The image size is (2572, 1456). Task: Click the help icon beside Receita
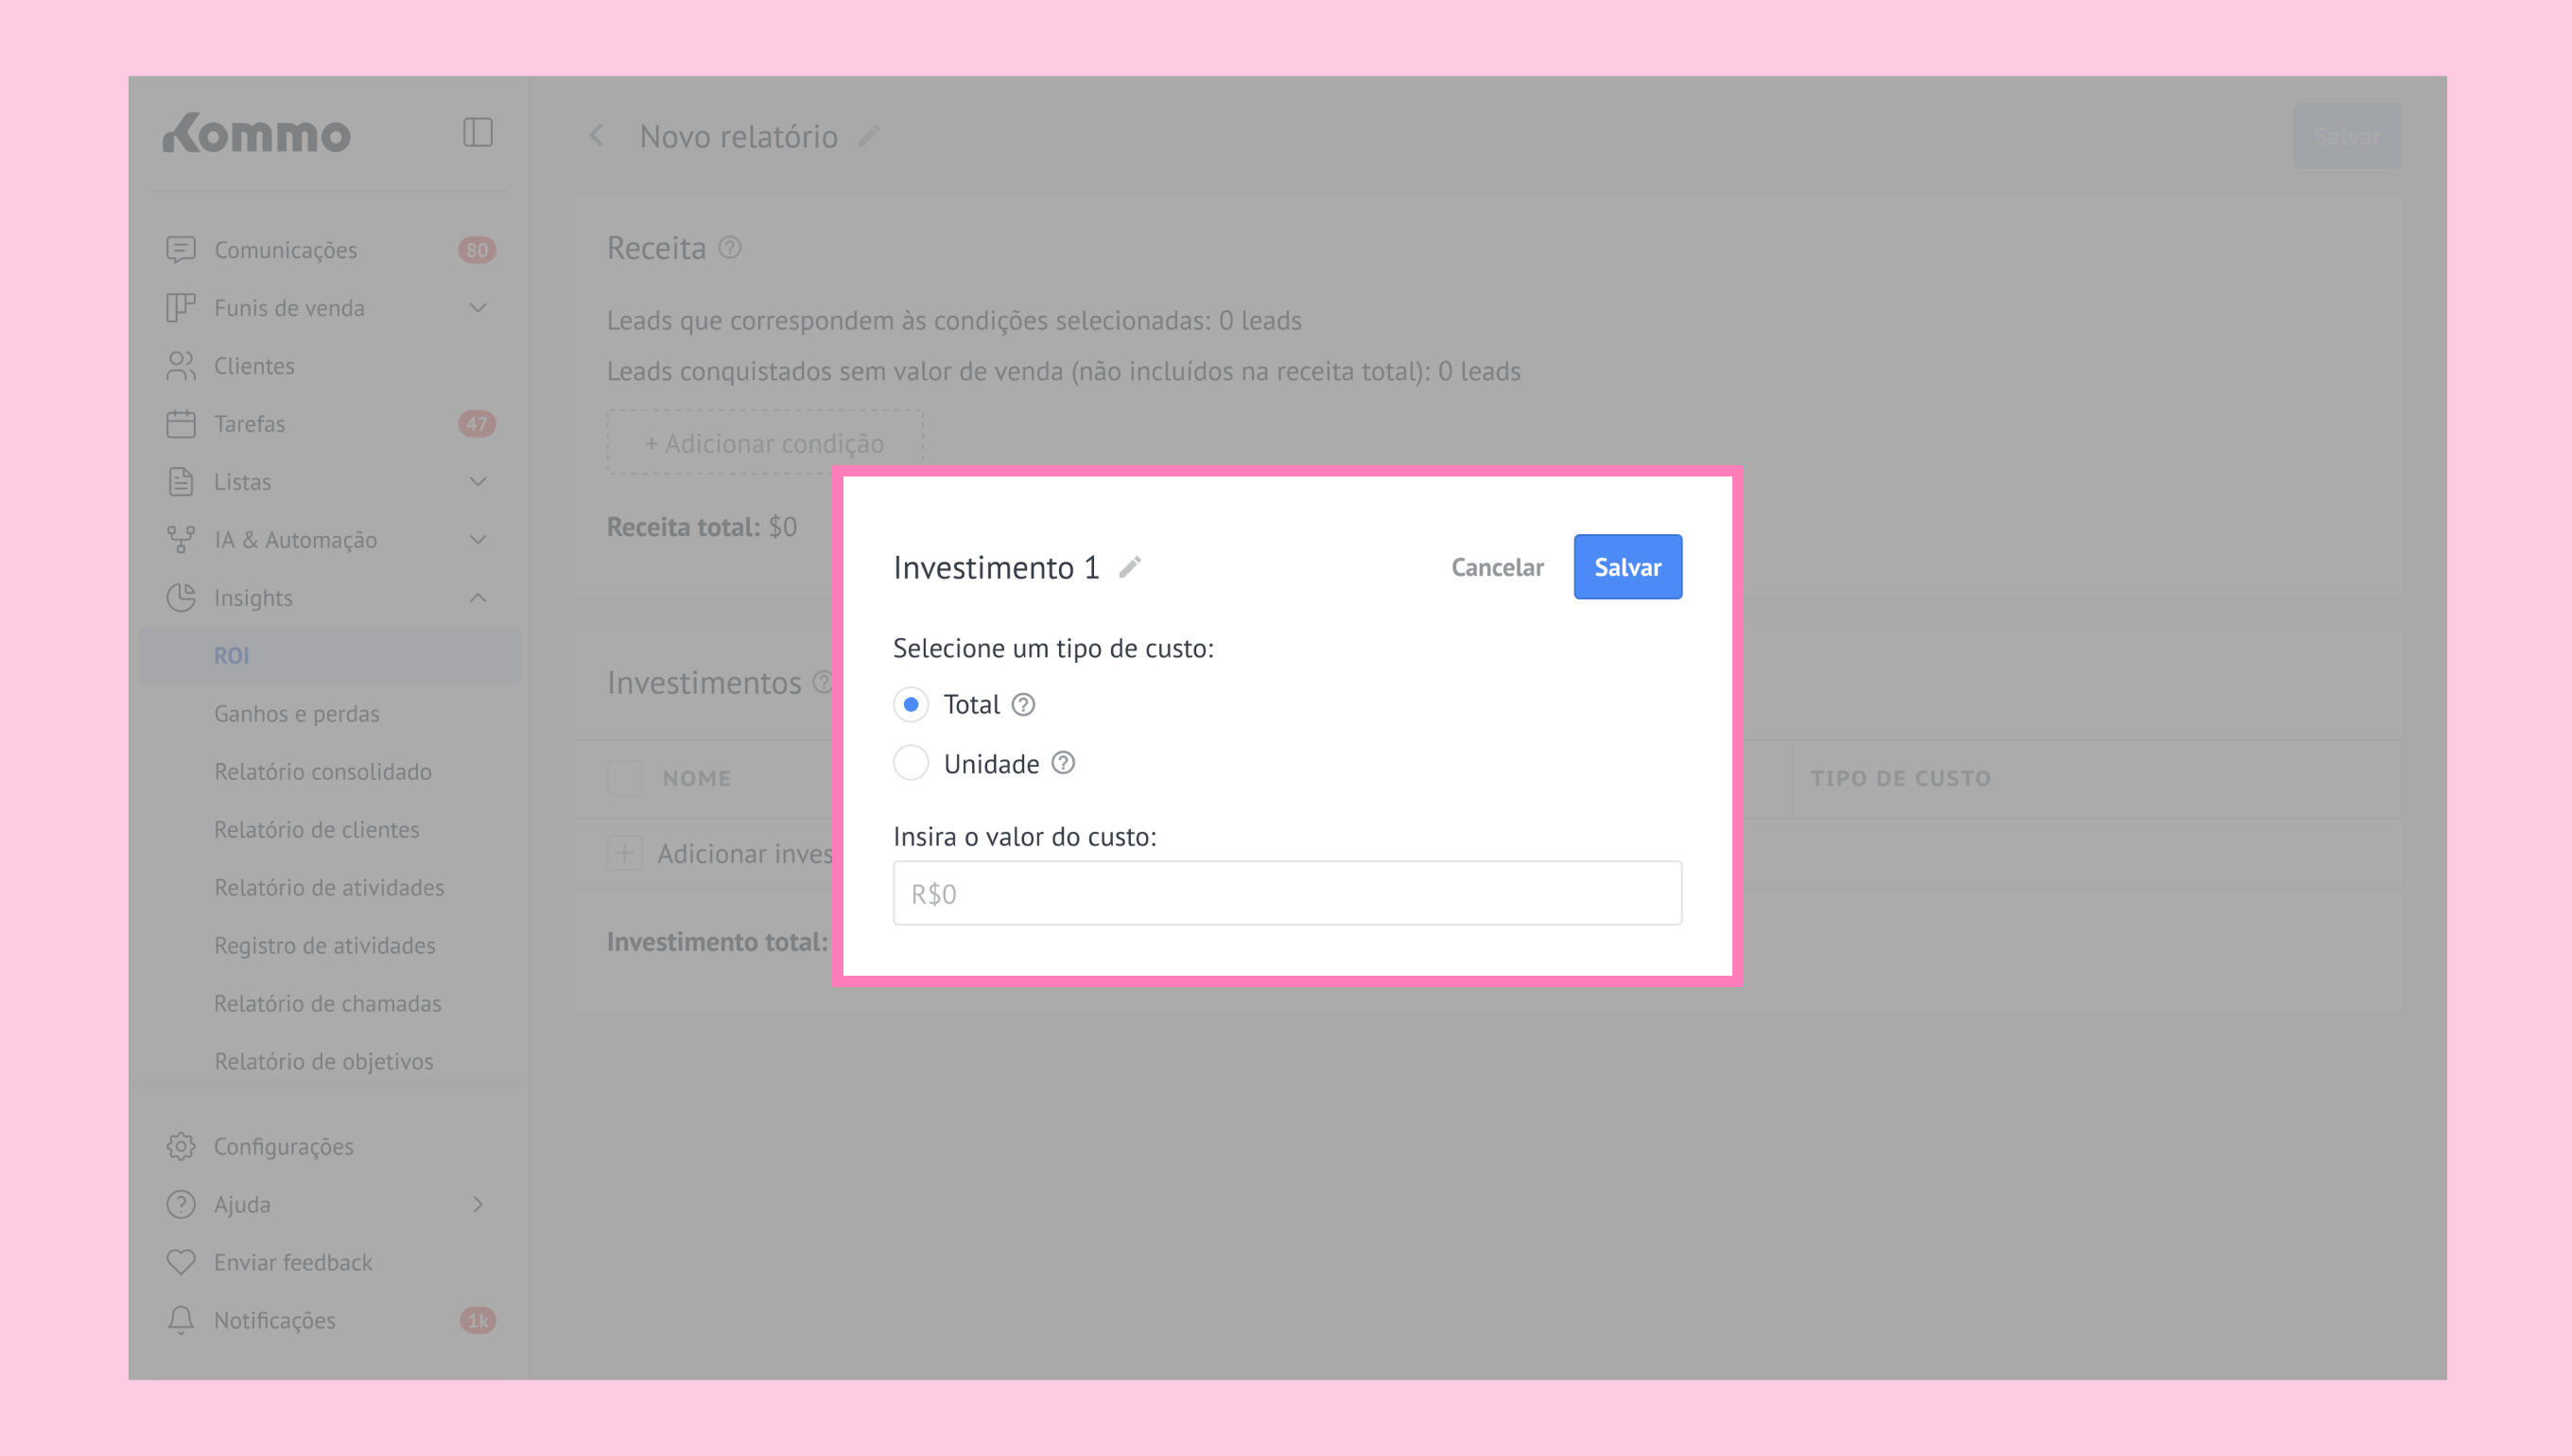[730, 248]
